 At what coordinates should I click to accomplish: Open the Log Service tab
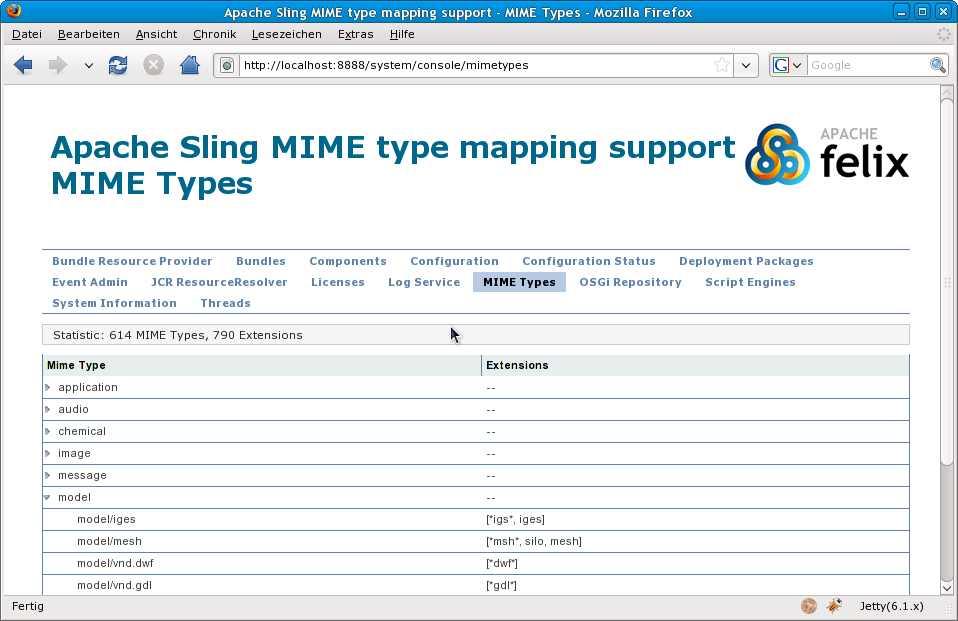pos(424,282)
